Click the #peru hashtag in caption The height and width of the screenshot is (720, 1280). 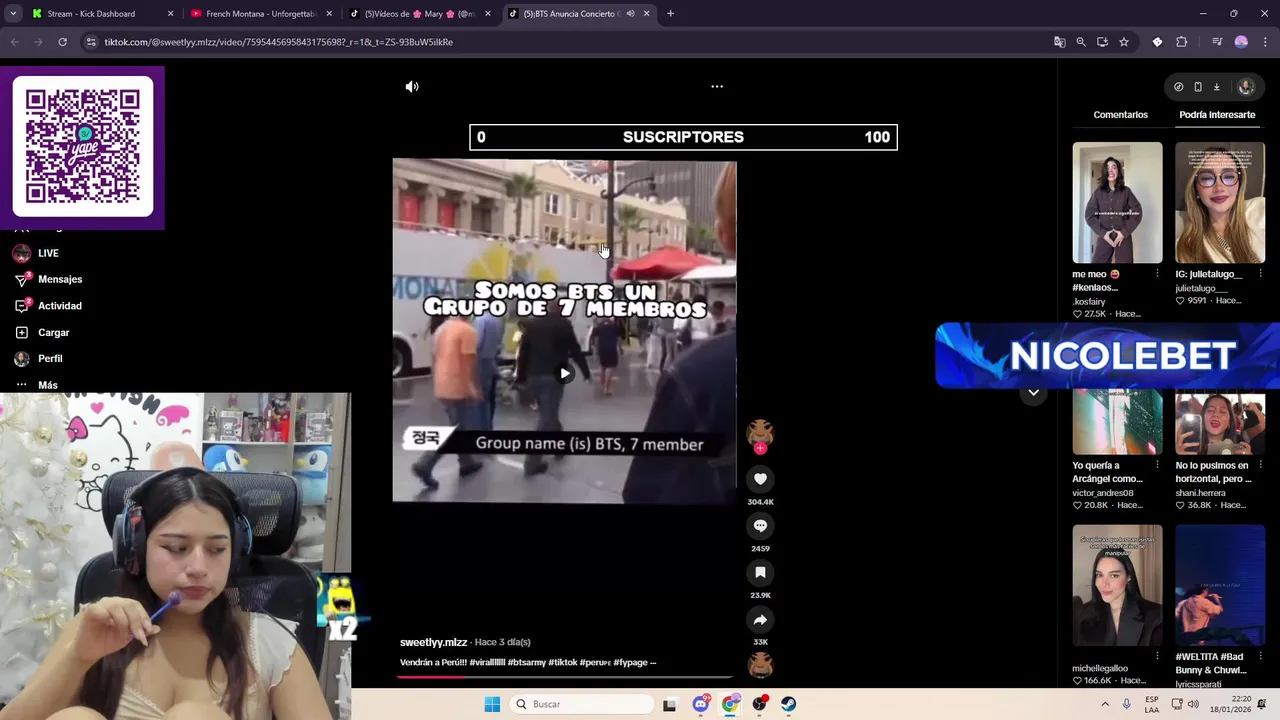(595, 663)
